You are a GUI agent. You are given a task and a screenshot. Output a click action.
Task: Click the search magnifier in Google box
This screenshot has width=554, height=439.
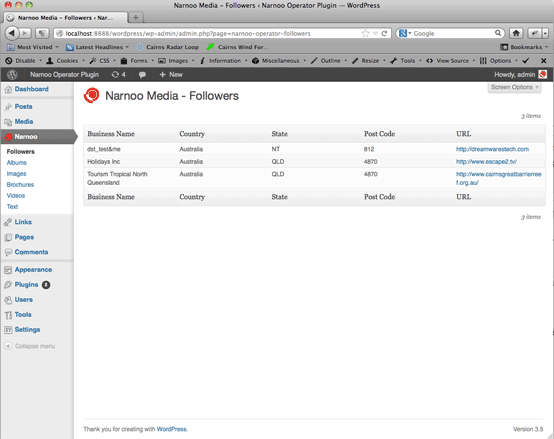498,33
